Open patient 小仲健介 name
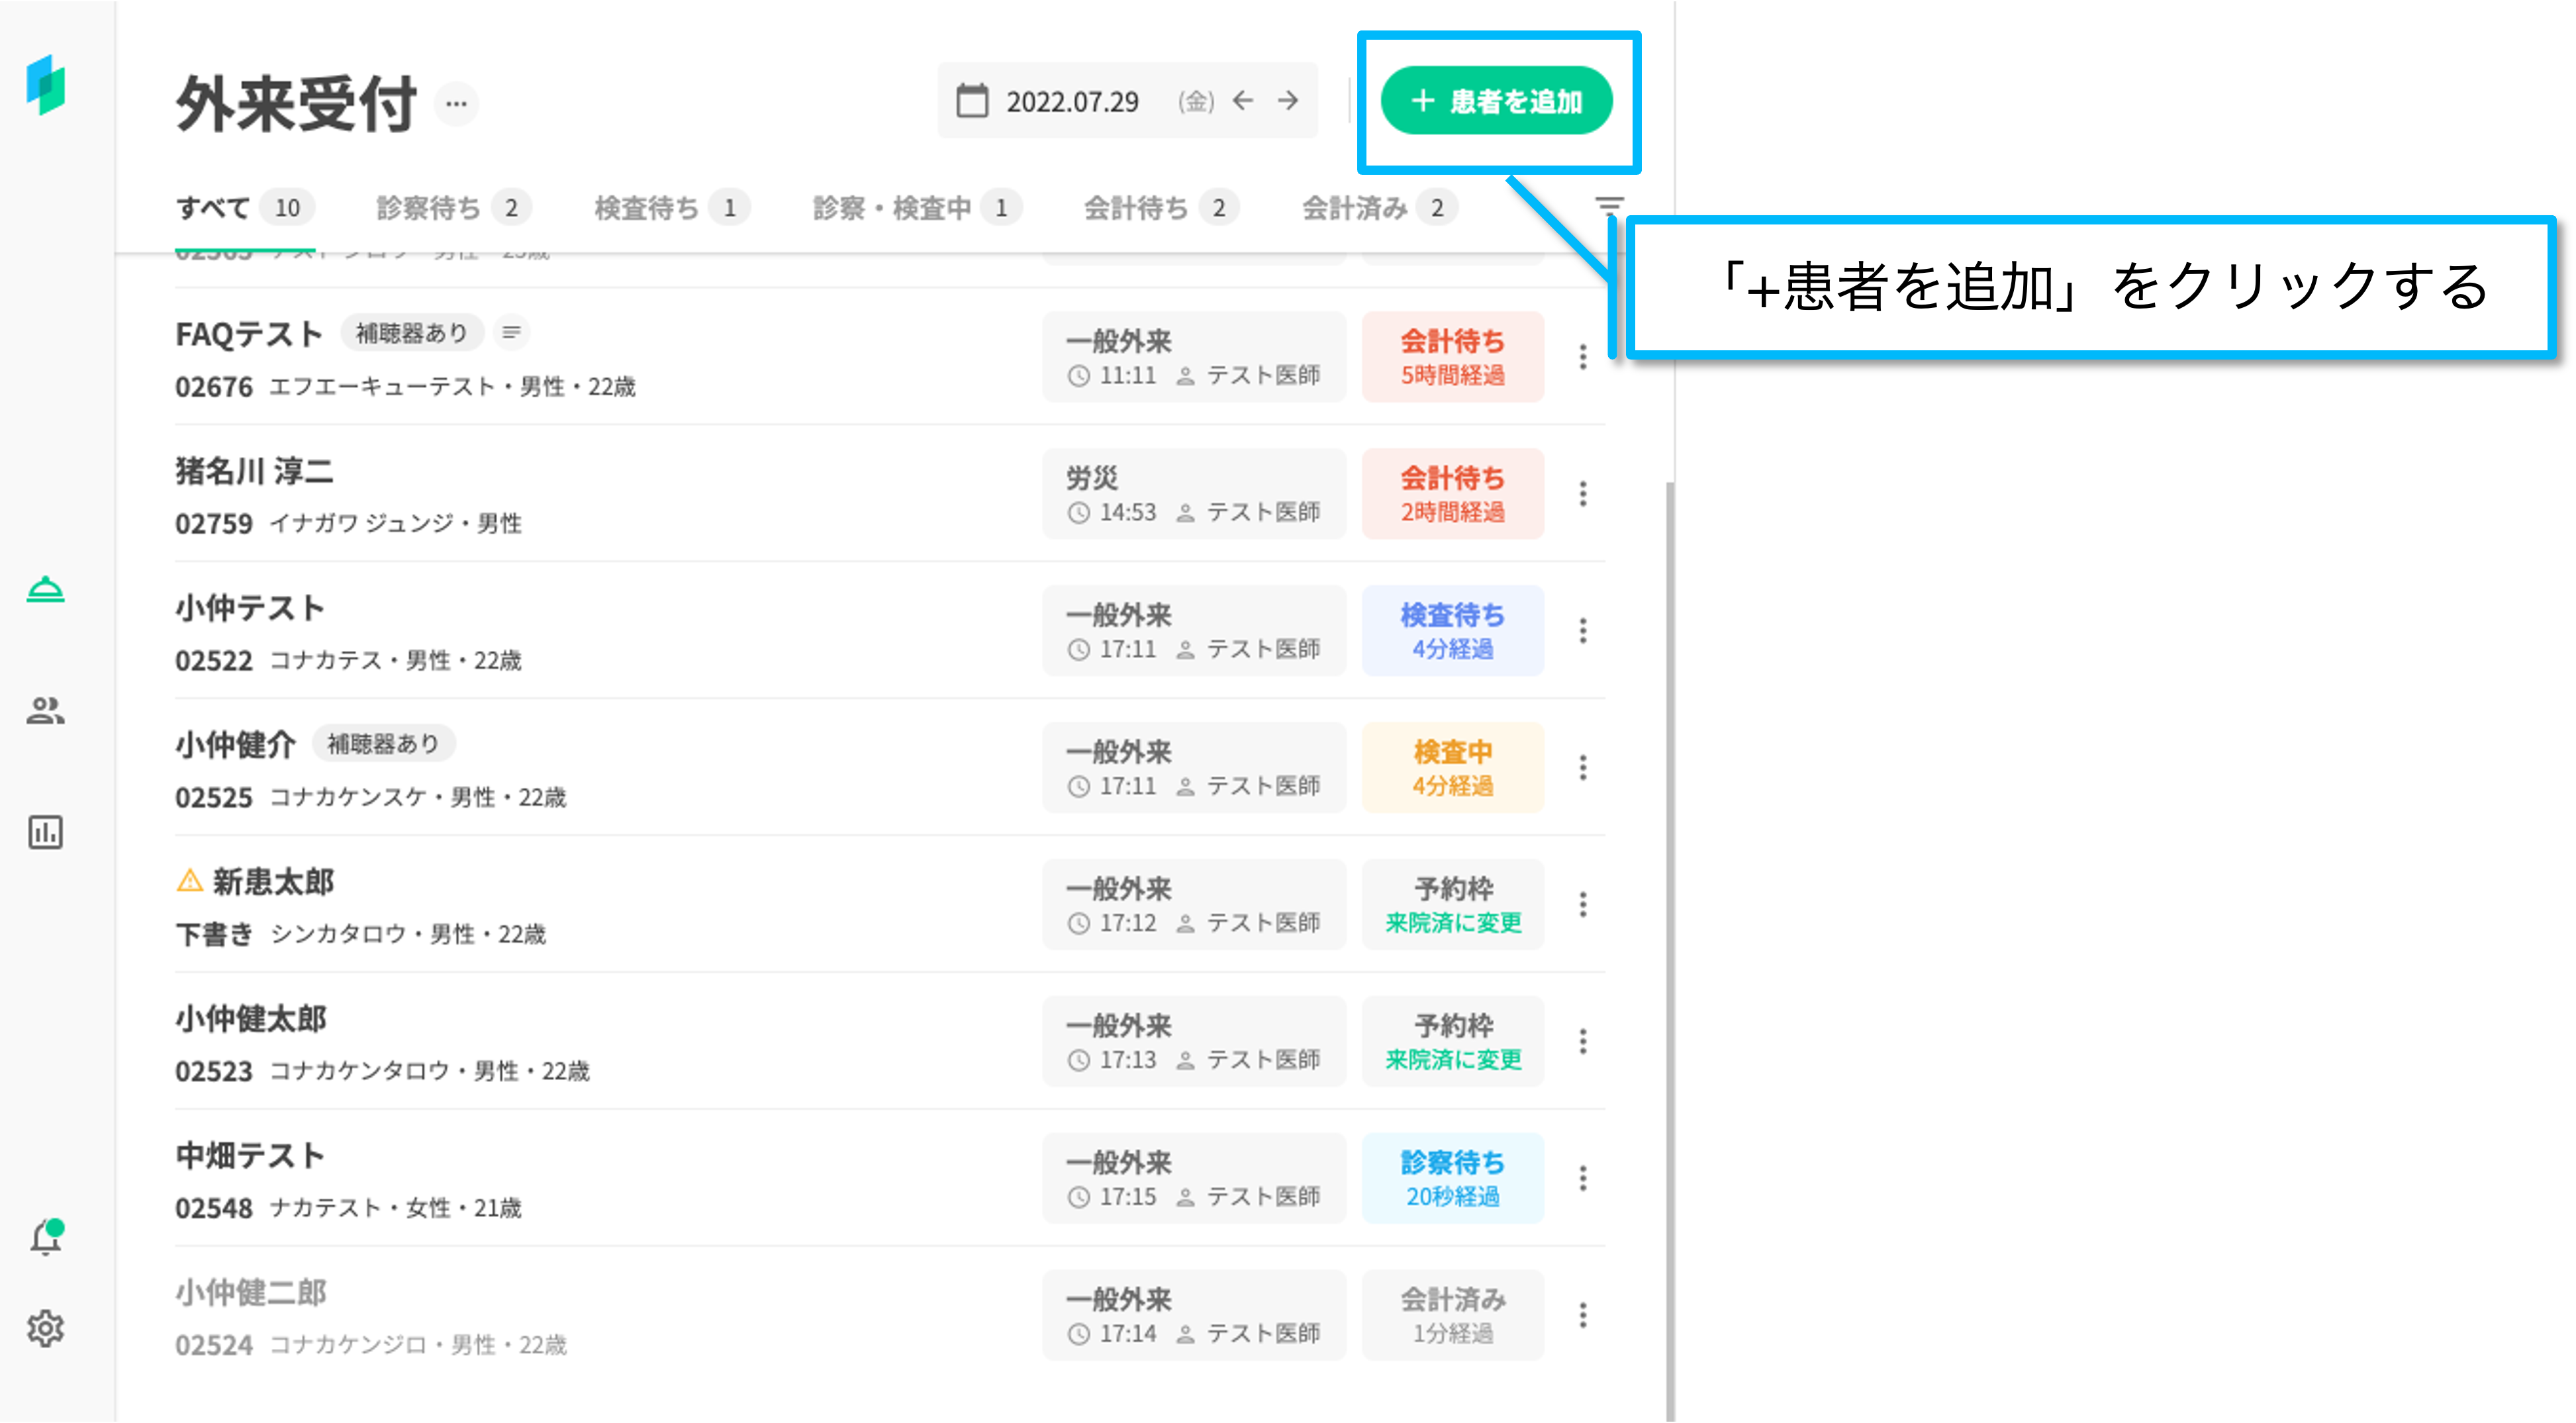The width and height of the screenshot is (2576, 1423). point(236,745)
